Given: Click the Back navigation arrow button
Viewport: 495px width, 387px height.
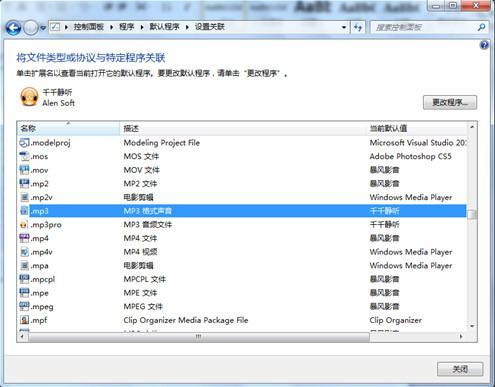Looking at the screenshot, I should point(13,28).
